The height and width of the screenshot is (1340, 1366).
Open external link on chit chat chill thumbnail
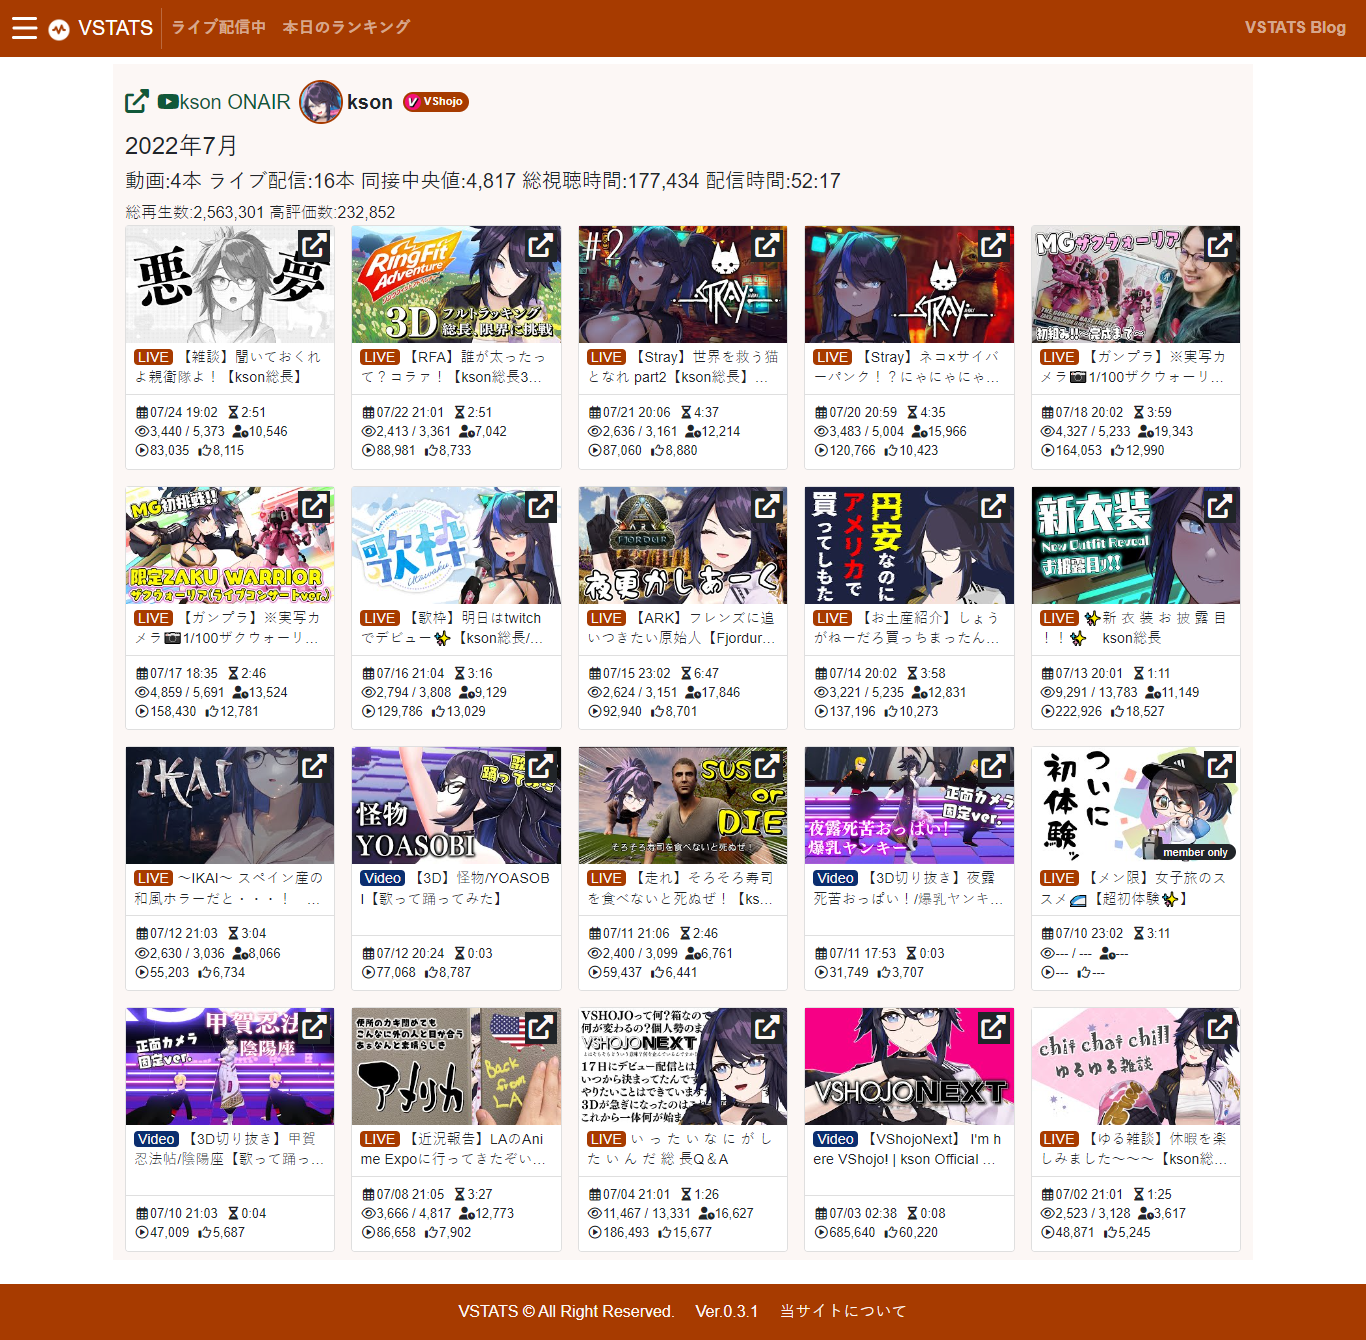(x=1220, y=1027)
